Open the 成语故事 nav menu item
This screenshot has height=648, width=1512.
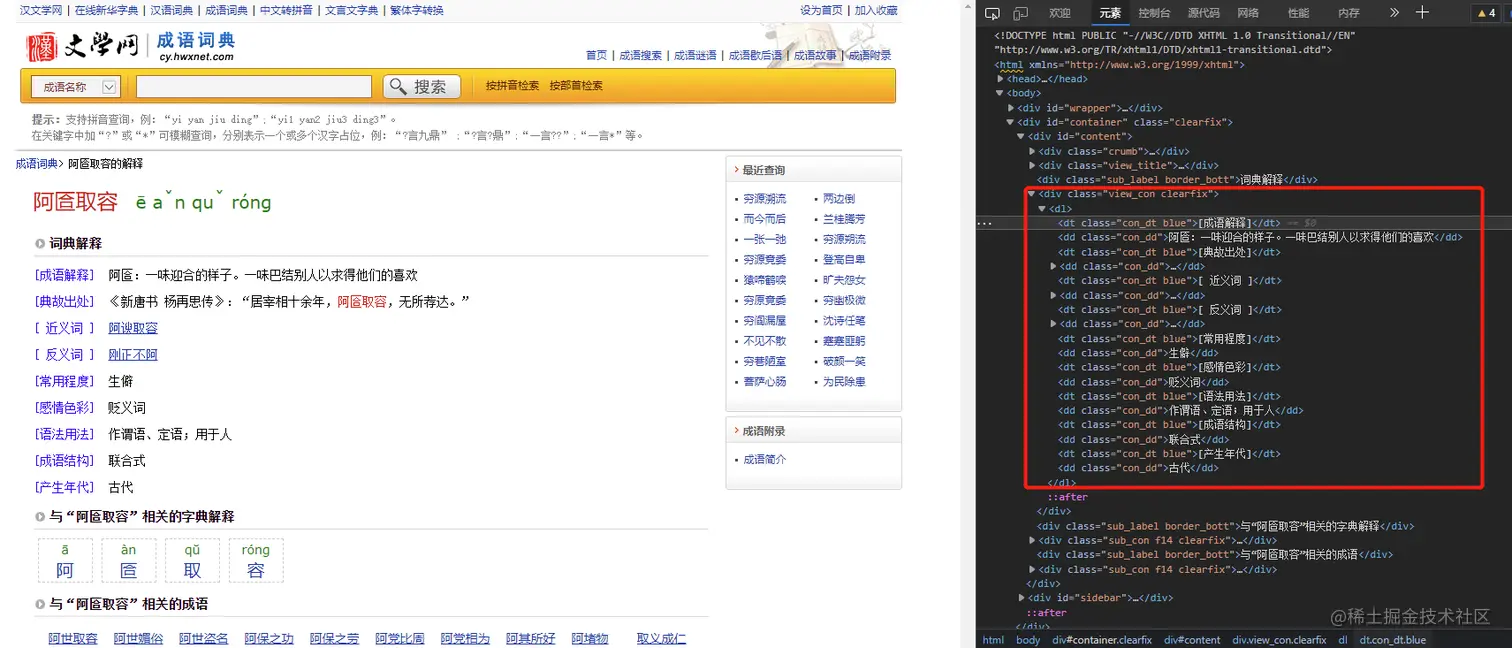[x=815, y=55]
